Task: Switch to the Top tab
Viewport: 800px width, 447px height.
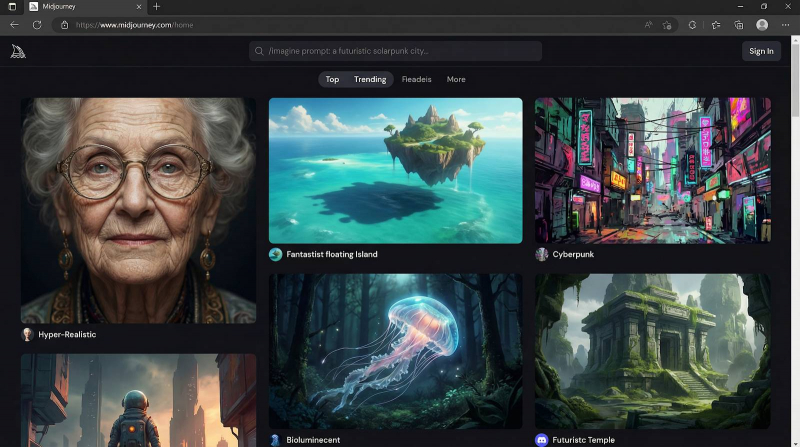Action: coord(332,79)
